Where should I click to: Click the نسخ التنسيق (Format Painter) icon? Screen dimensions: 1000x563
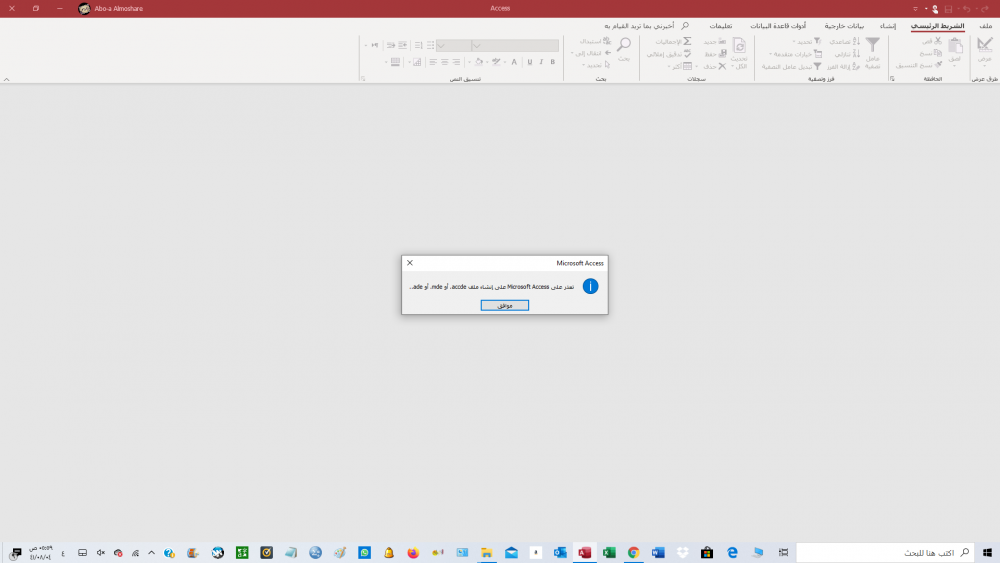938,65
